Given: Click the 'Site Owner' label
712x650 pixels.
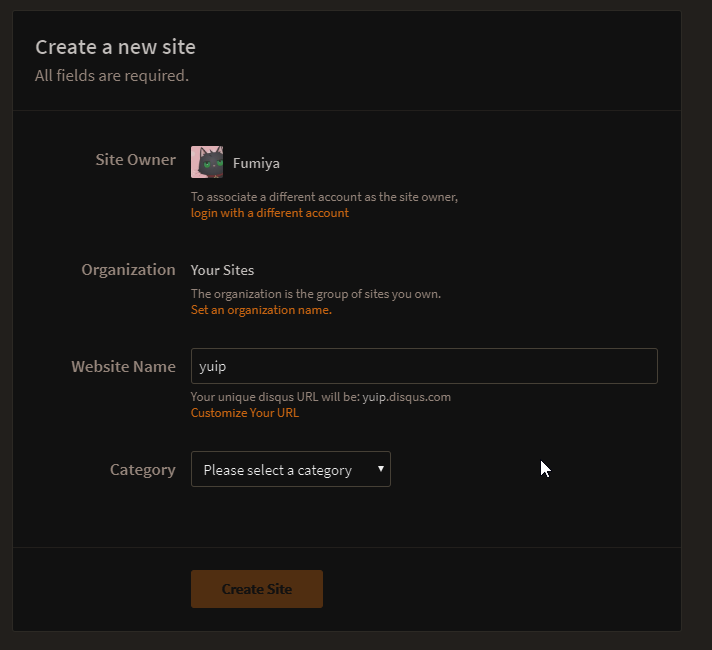Looking at the screenshot, I should click(135, 160).
